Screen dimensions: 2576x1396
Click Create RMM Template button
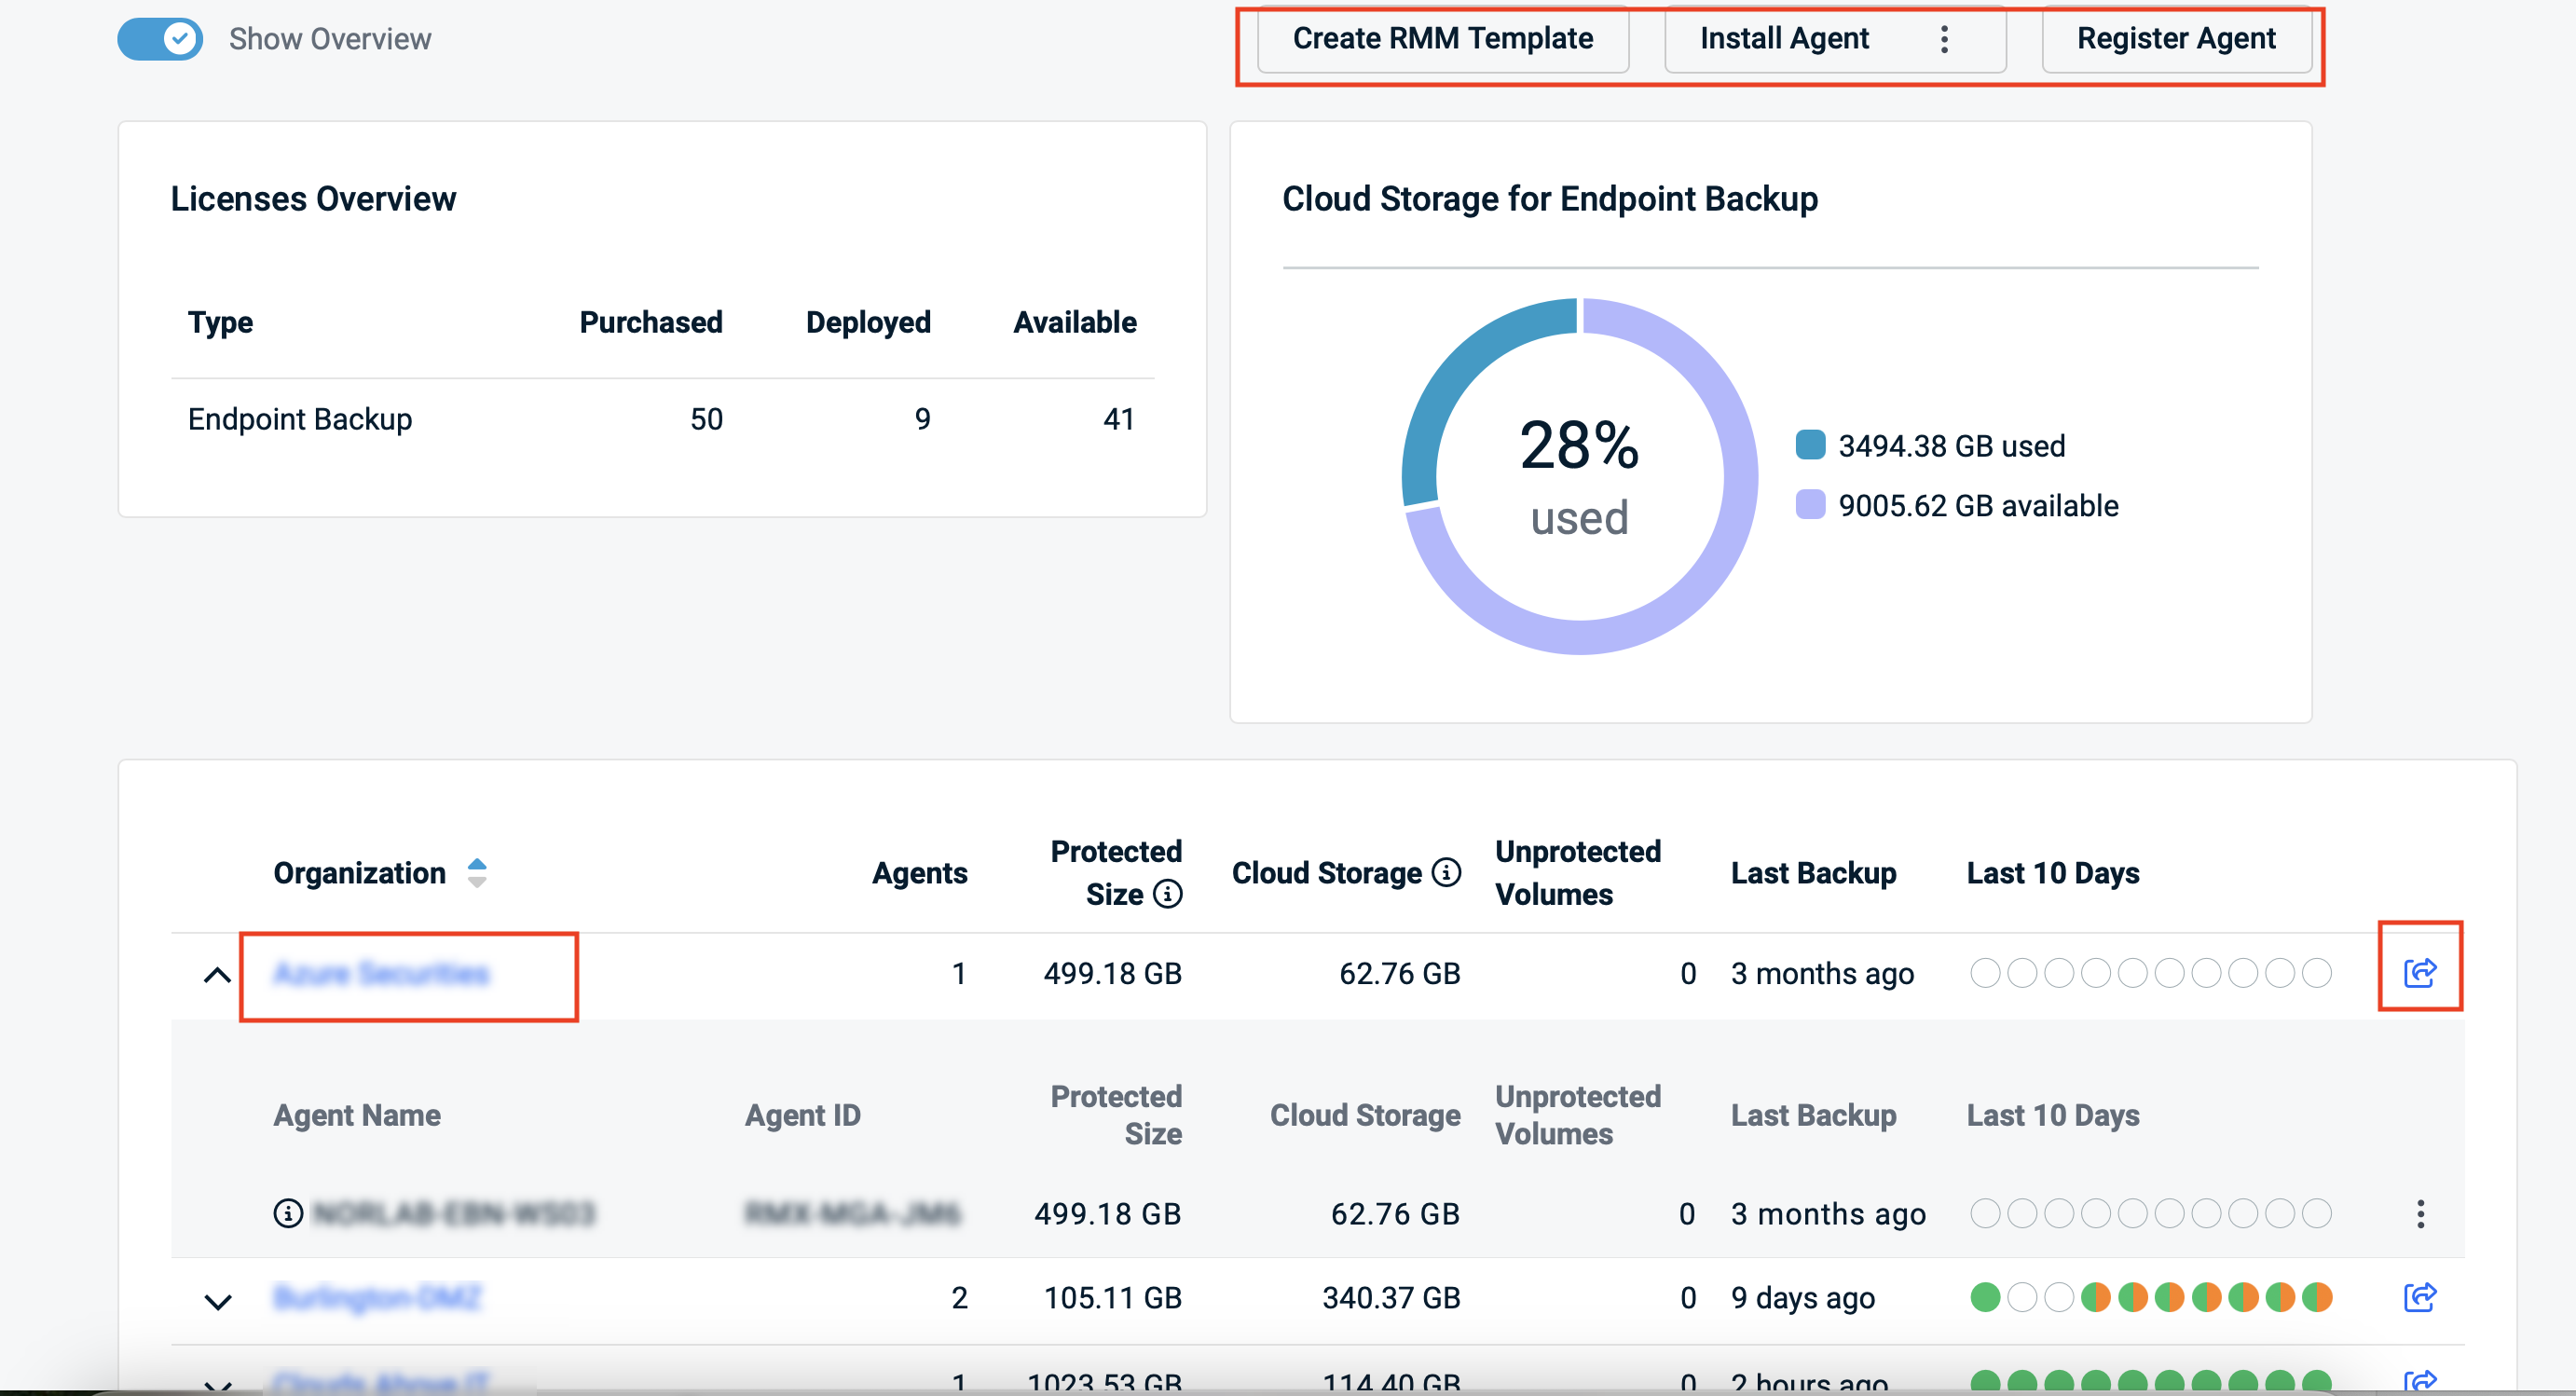click(x=1442, y=39)
